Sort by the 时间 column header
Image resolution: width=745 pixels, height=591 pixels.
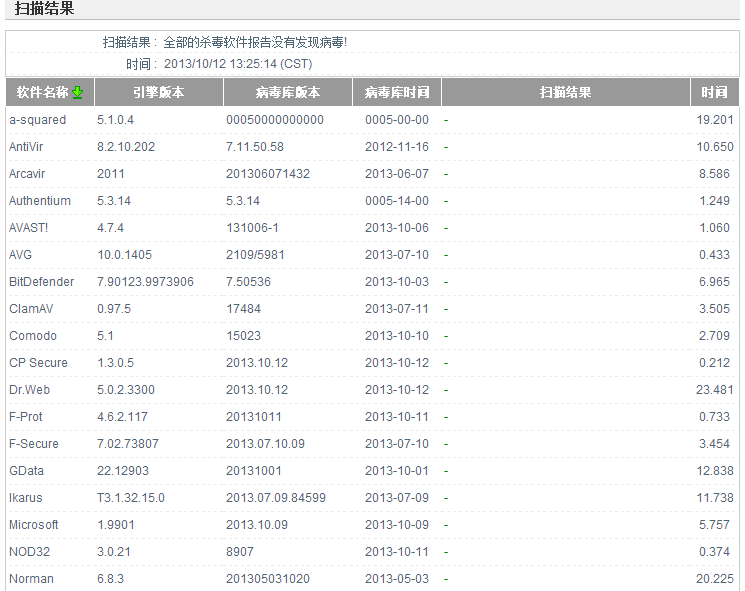coord(715,92)
